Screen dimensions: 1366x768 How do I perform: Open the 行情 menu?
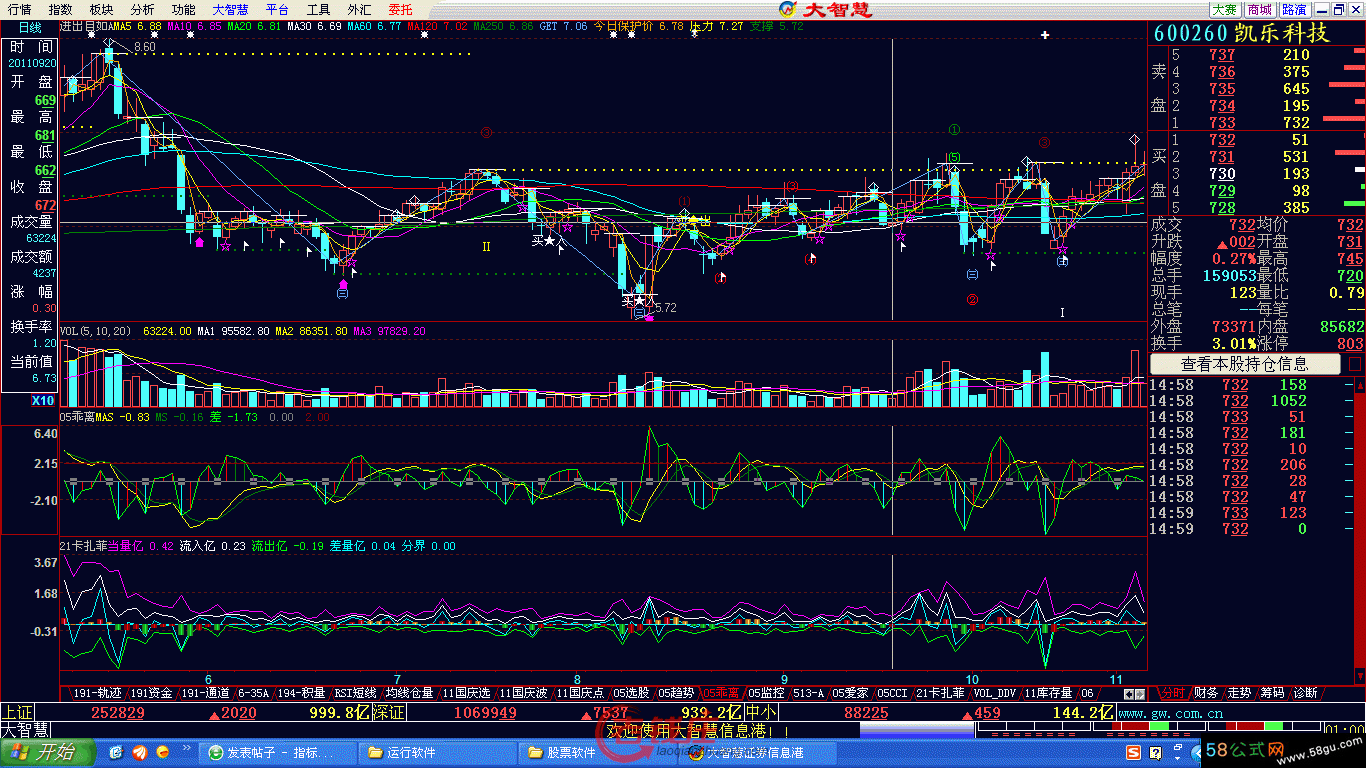pyautogui.click(x=19, y=9)
